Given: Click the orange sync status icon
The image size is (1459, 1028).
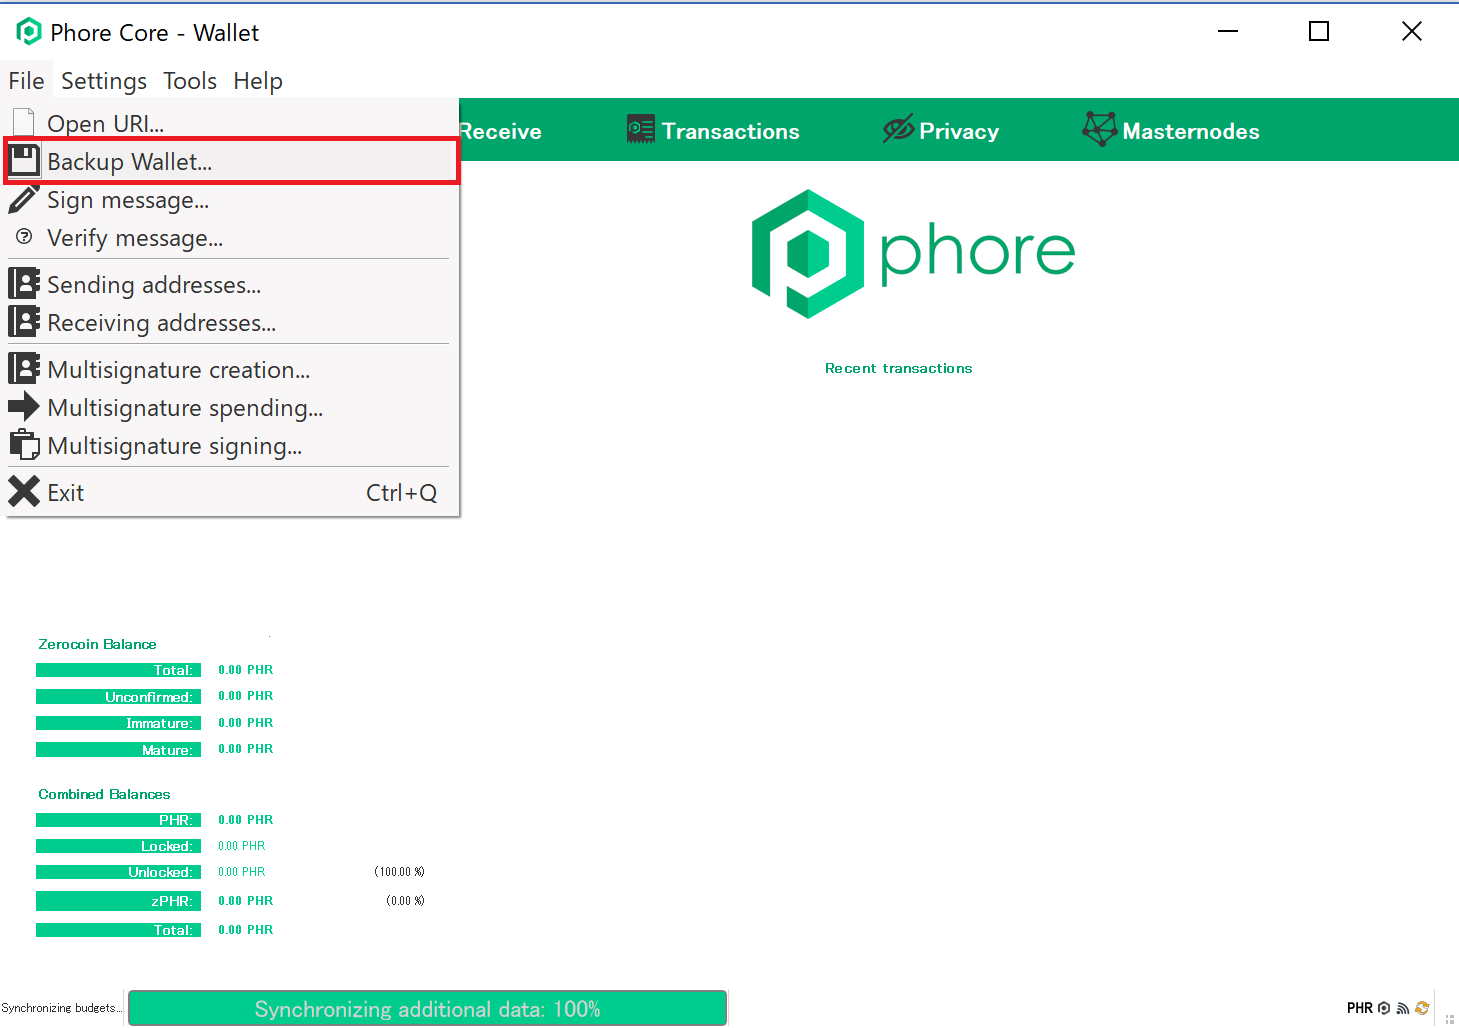Looking at the screenshot, I should pos(1422,1008).
